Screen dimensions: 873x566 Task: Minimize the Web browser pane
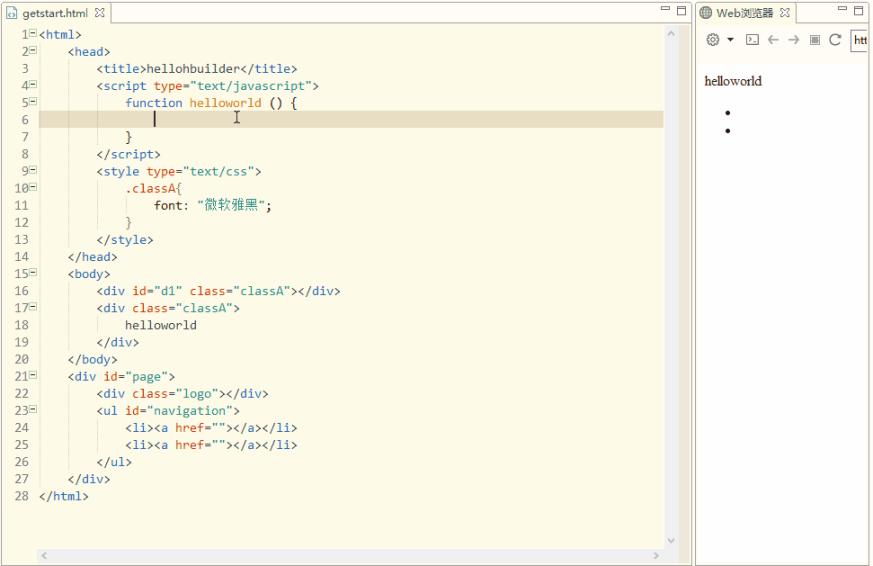[842, 9]
